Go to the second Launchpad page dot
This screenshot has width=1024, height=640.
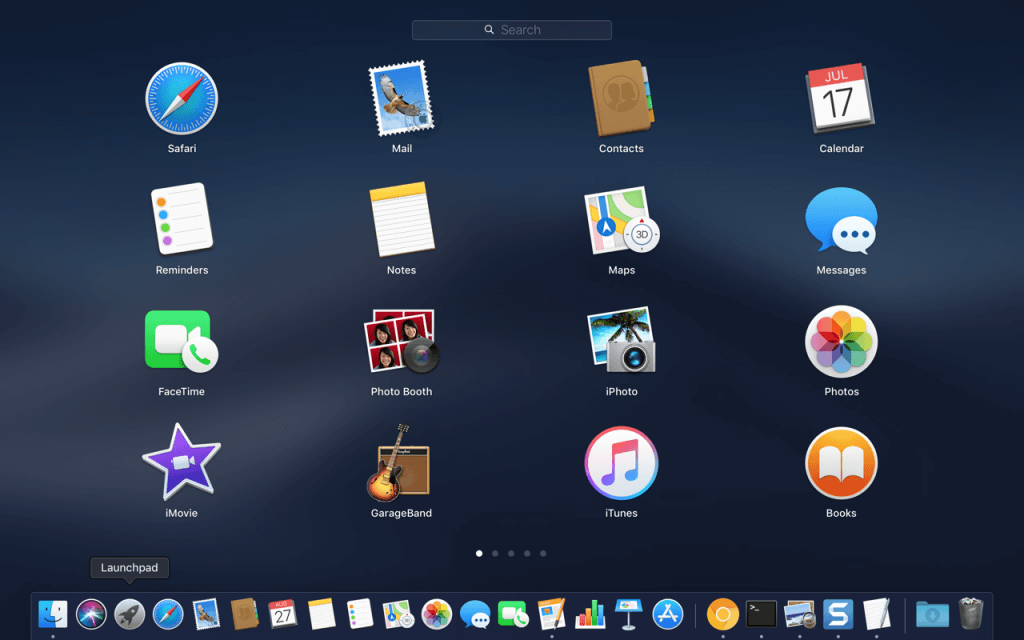(495, 553)
